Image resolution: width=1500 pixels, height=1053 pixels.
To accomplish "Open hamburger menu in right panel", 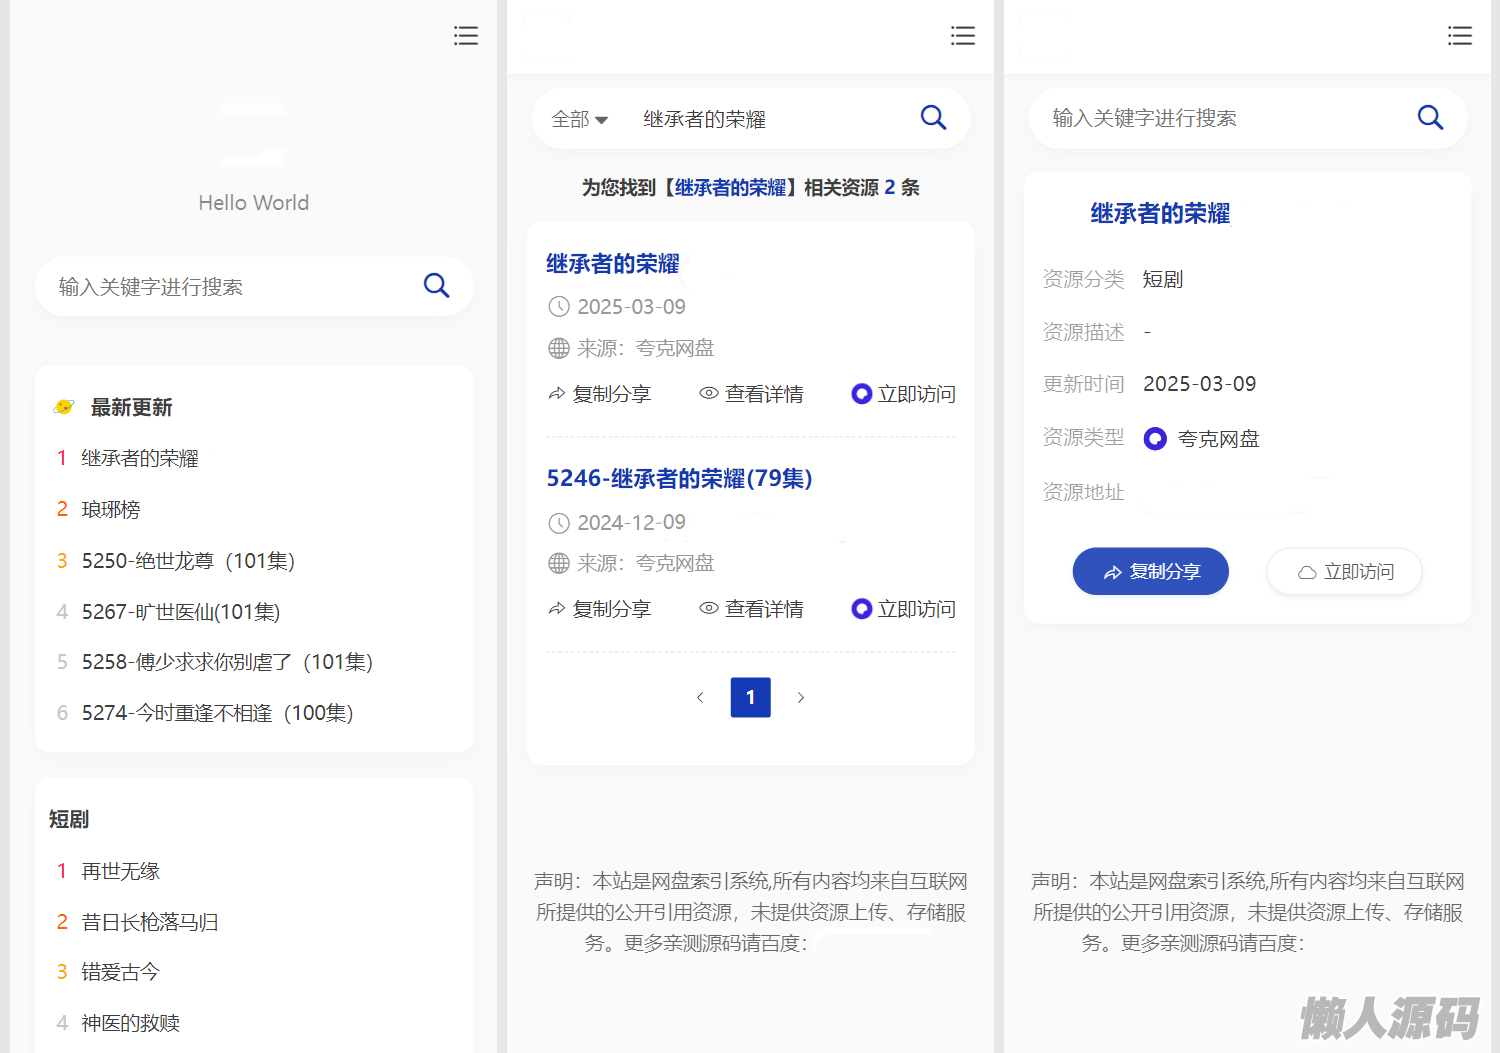I will 1459,36.
